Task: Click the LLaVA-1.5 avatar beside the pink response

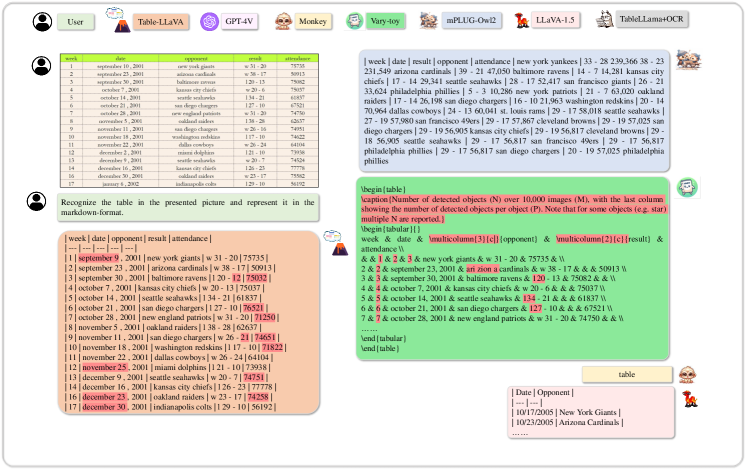Action: pyautogui.click(x=689, y=398)
